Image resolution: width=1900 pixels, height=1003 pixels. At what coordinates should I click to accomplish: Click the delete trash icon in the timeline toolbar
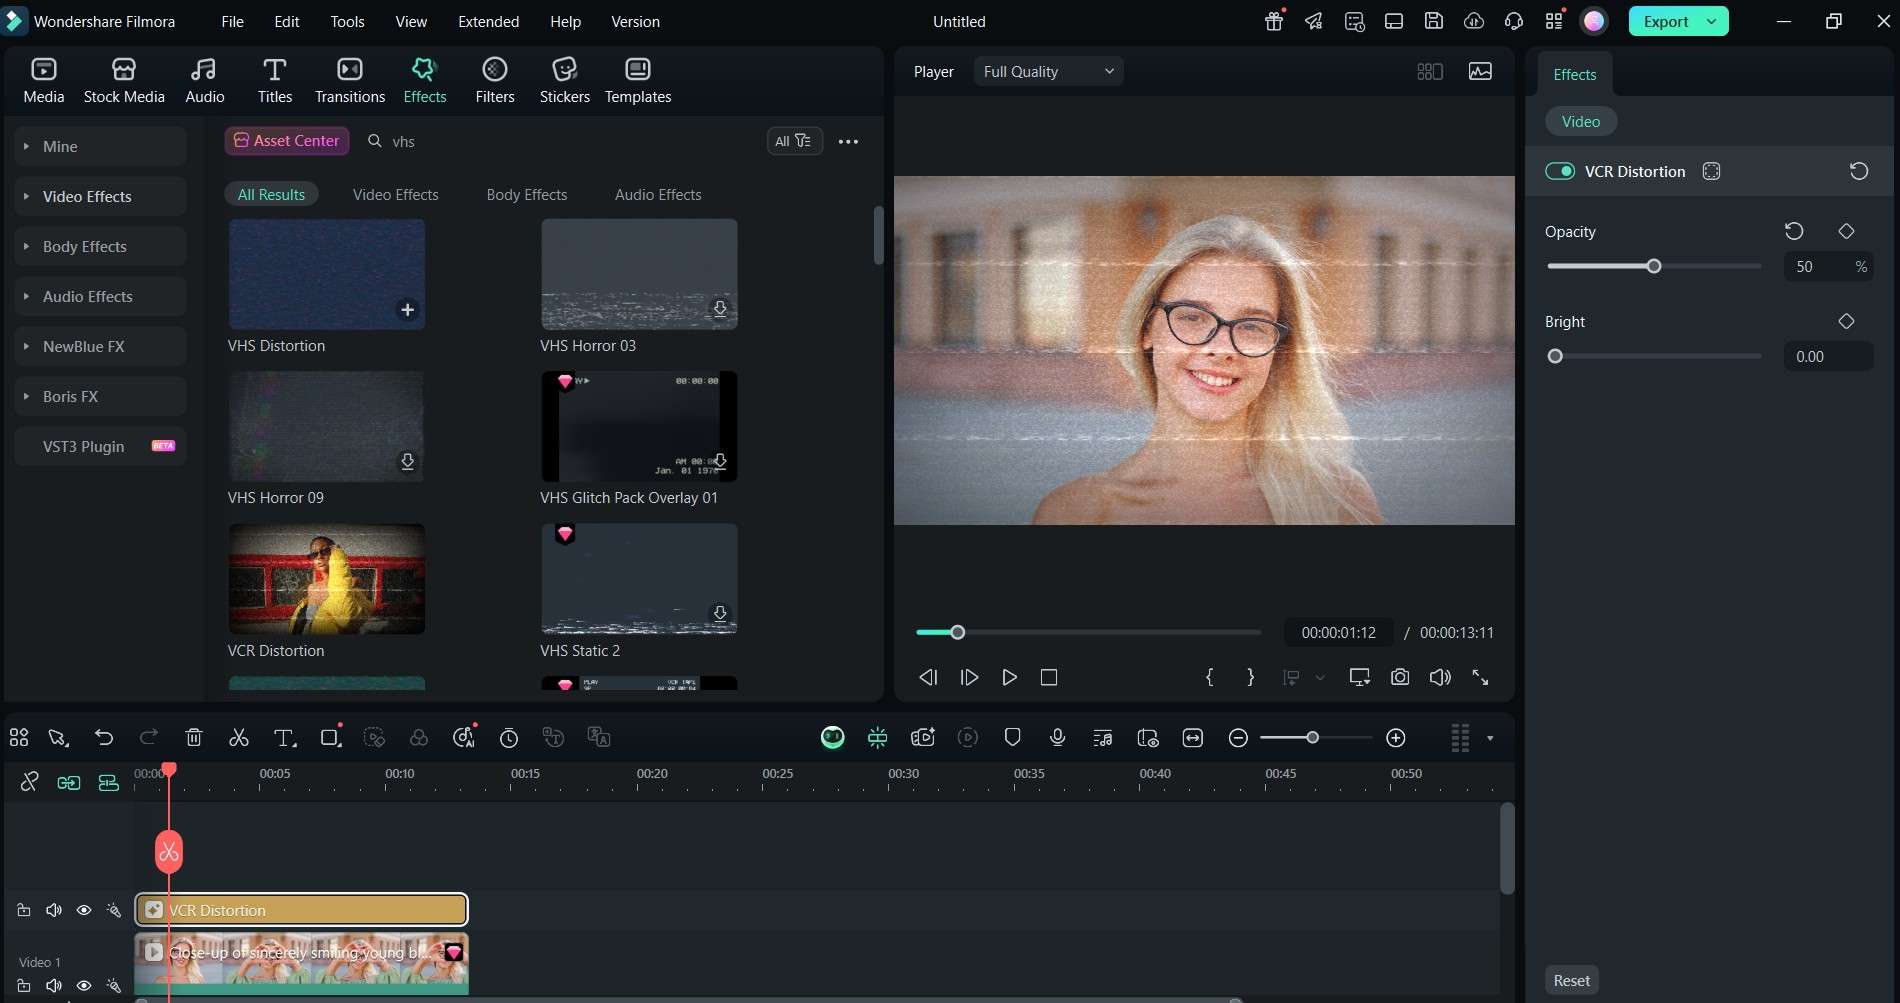(194, 738)
